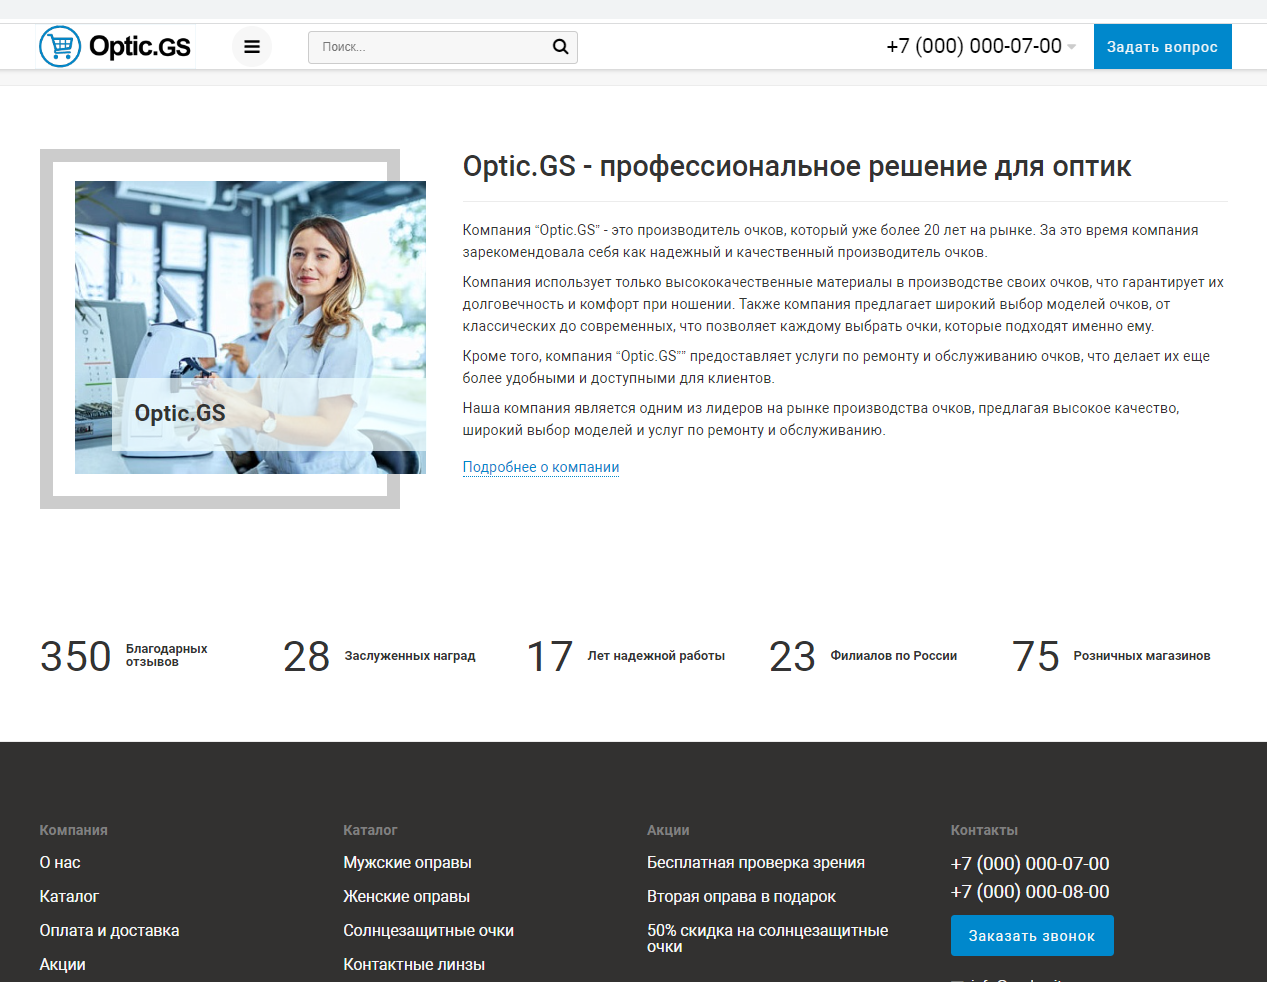Expand the phone number dropdown arrow
The width and height of the screenshot is (1267, 982).
pyautogui.click(x=1072, y=47)
